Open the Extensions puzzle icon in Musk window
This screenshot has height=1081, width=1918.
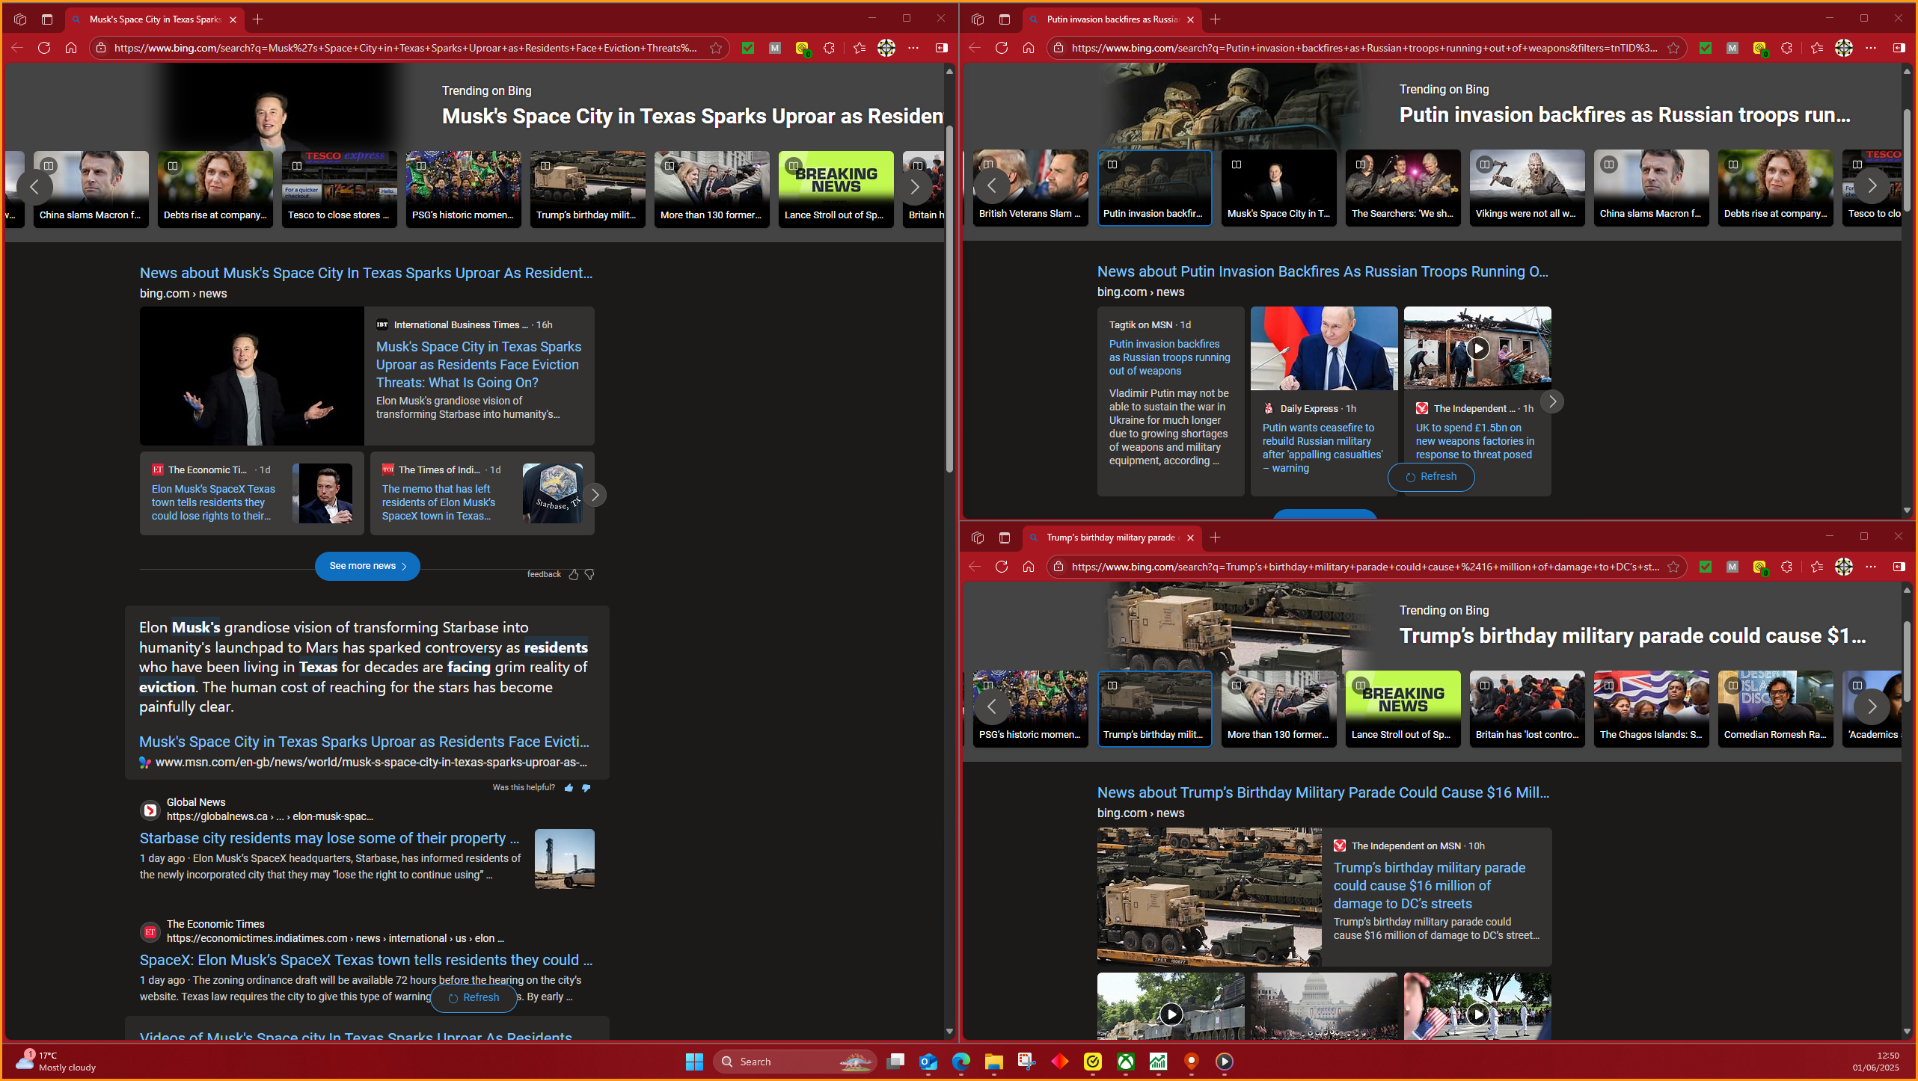pos(829,48)
